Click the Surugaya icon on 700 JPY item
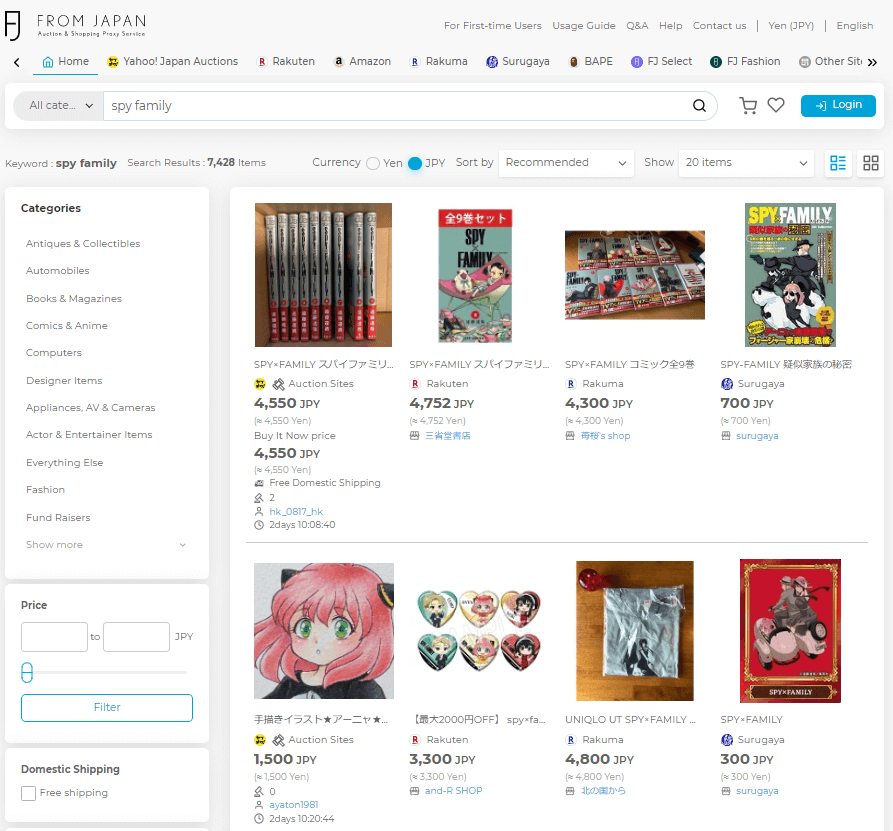Screen dimensions: 893x831 tap(727, 384)
